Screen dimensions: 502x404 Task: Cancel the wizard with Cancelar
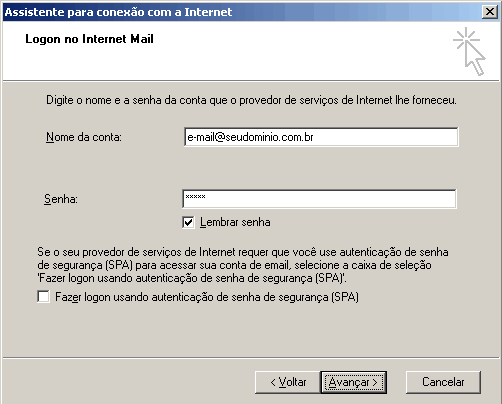(443, 382)
